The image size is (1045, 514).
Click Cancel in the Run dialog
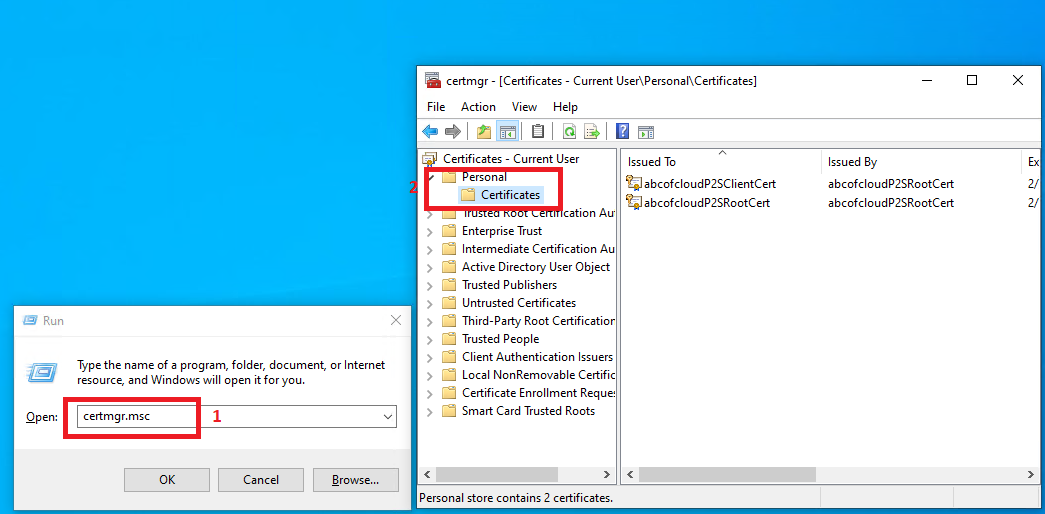coord(261,479)
